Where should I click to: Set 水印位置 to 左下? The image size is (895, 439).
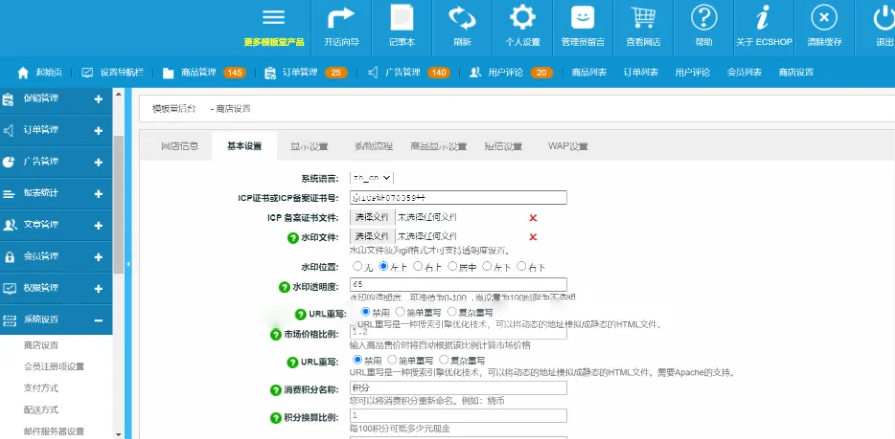(x=487, y=266)
